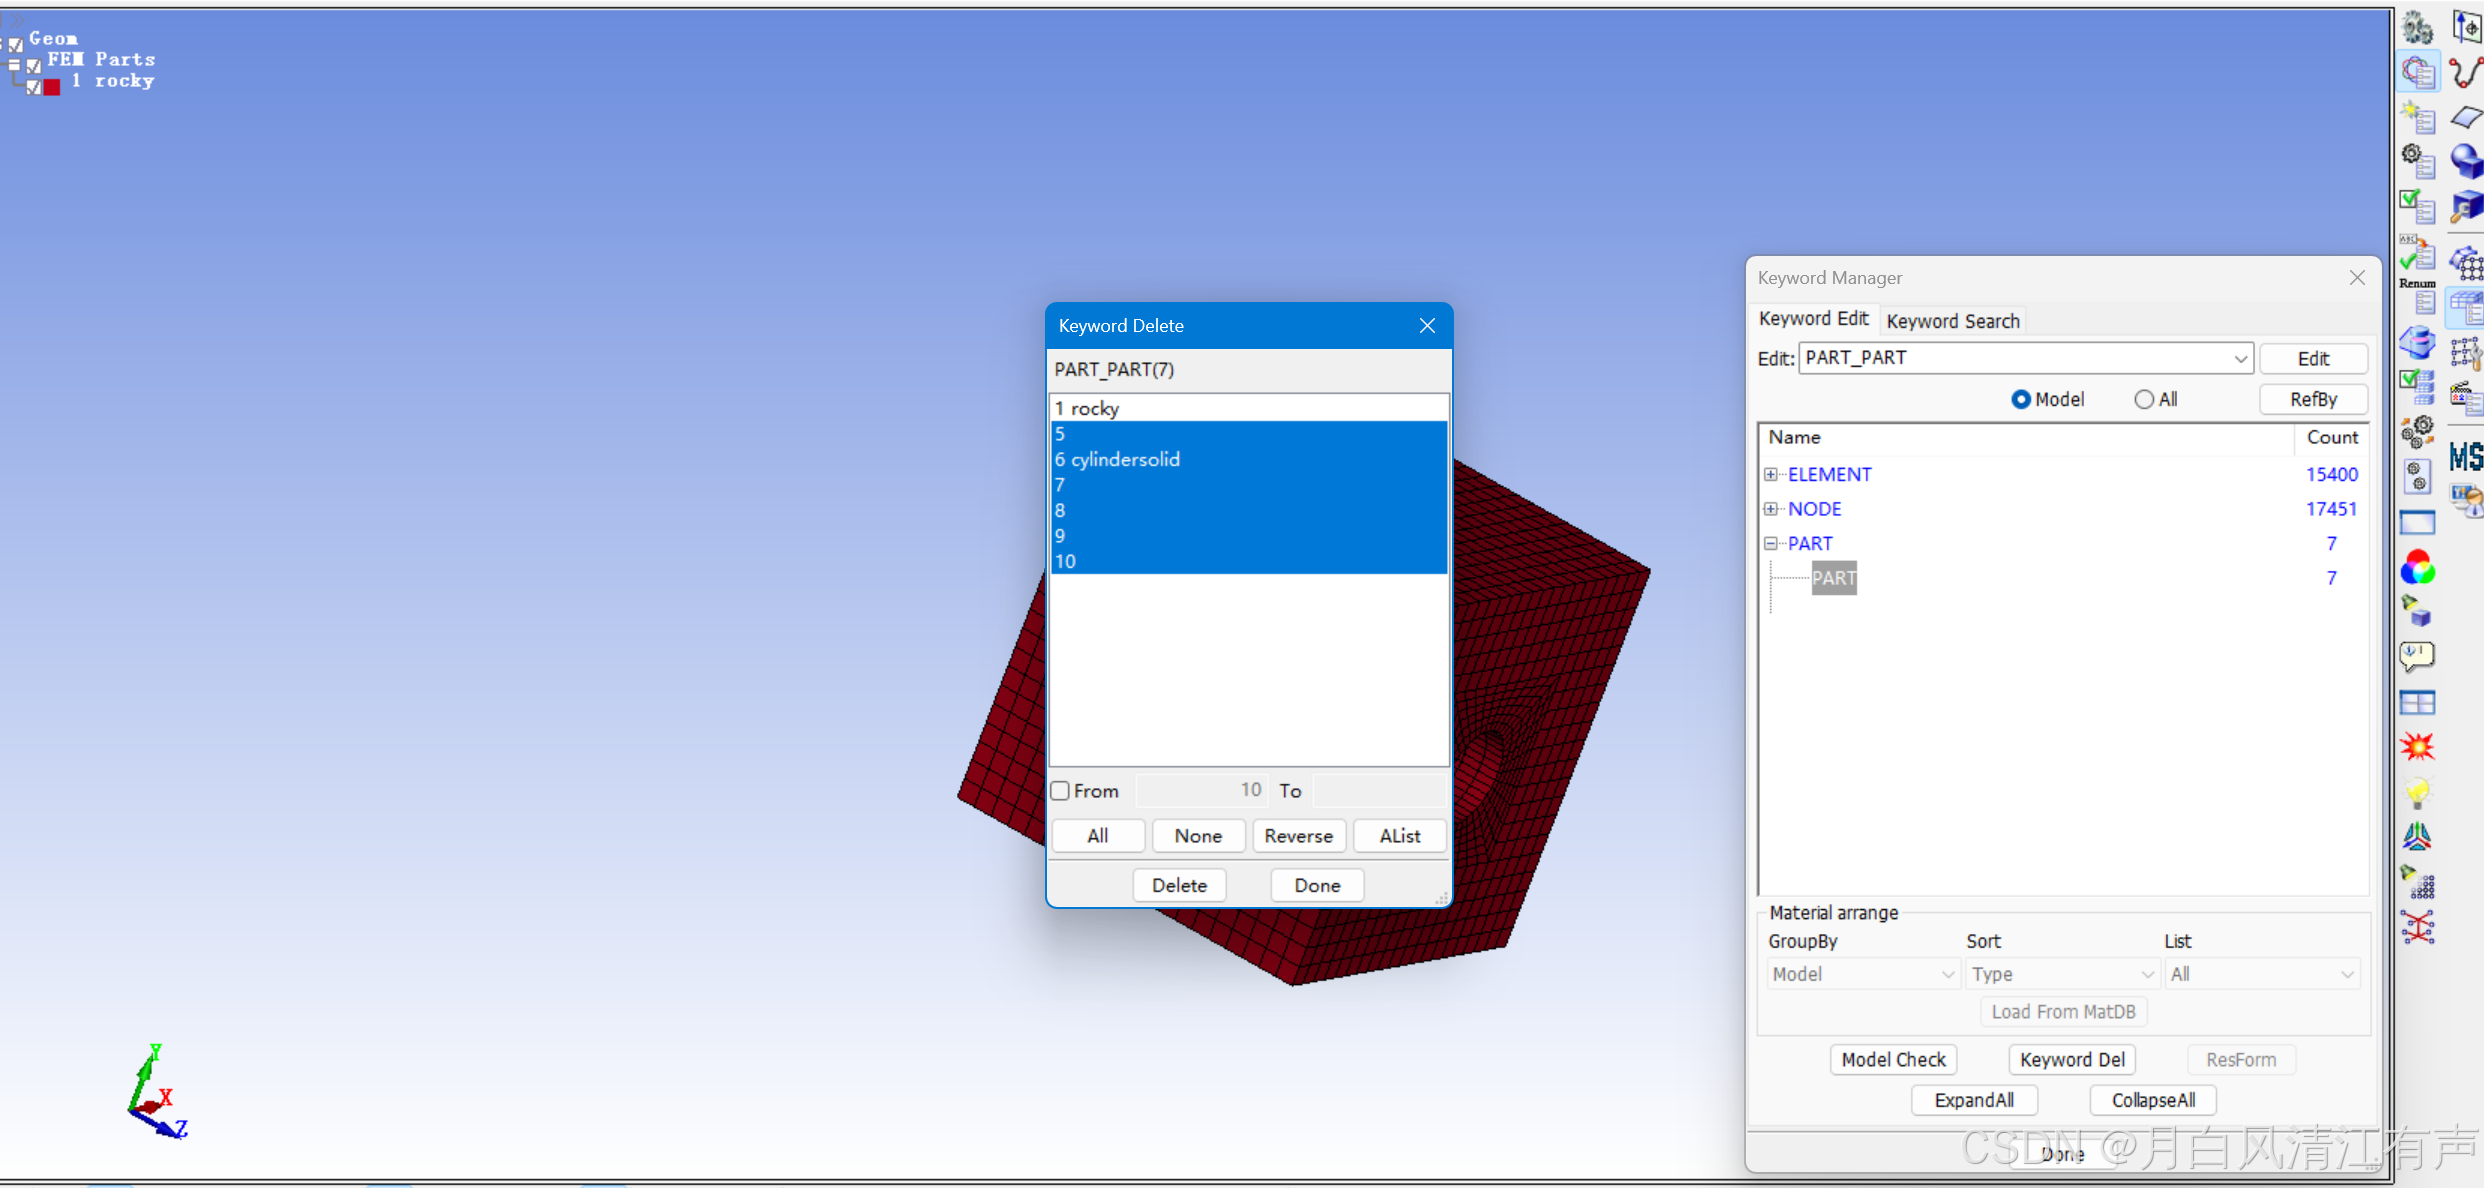Click the light bulb icon
This screenshot has height=1188, width=2484.
pos(2417,793)
